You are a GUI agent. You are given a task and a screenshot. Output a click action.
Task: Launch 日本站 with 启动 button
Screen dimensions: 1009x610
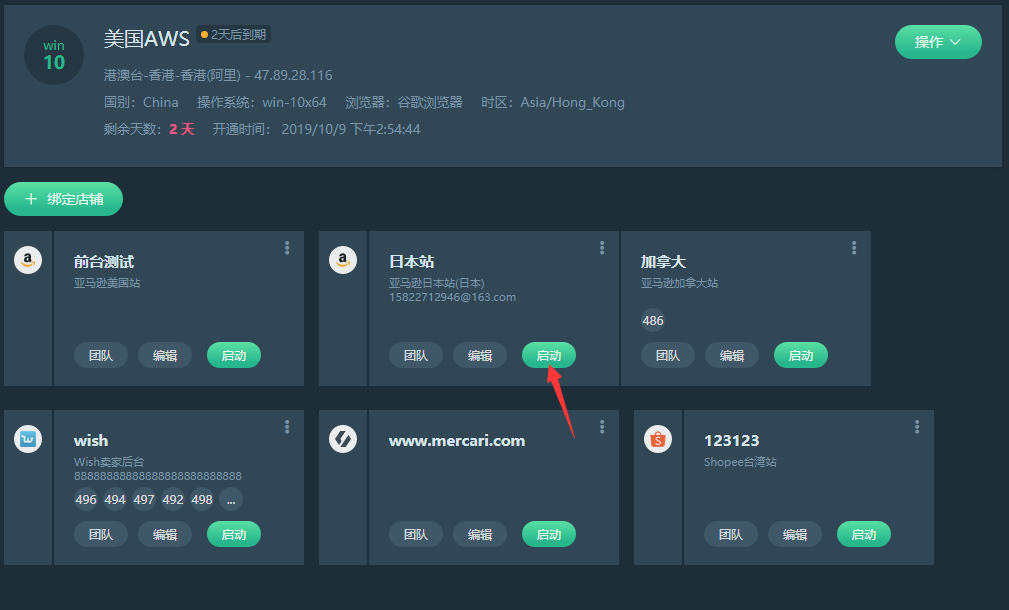548,355
